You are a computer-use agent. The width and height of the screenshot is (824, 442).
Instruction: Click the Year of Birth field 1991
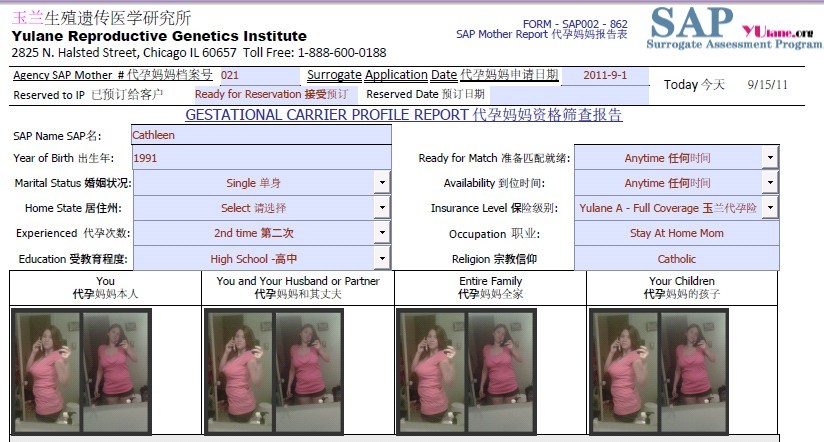[261, 158]
